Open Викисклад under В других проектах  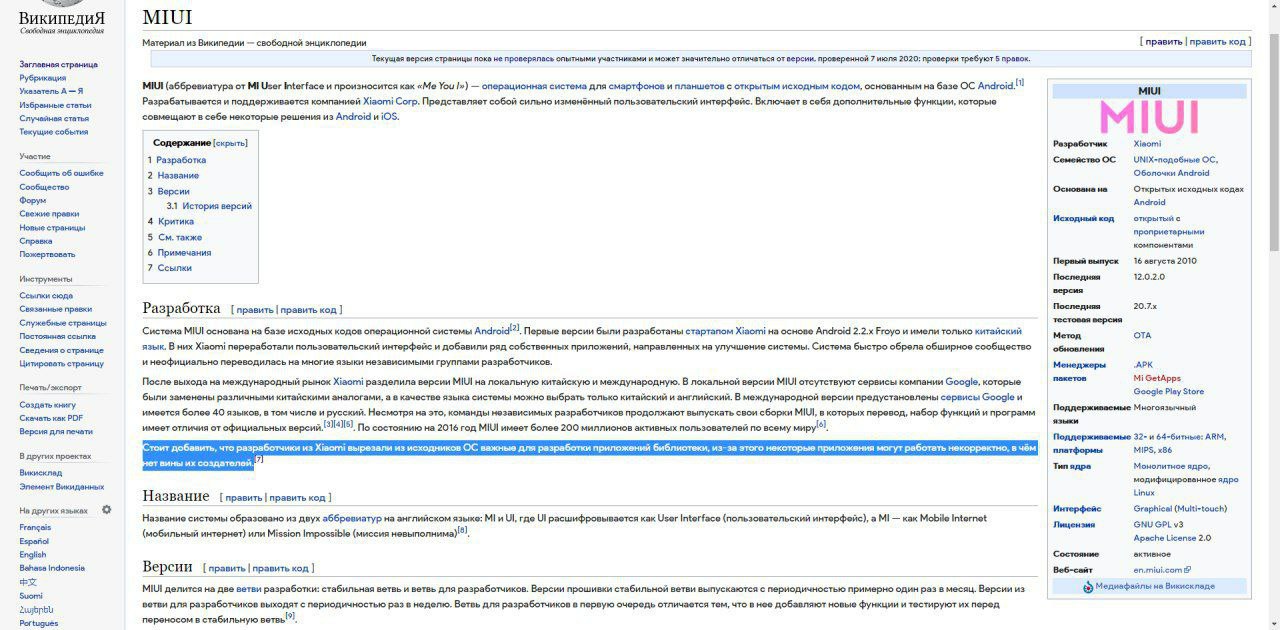[x=40, y=473]
